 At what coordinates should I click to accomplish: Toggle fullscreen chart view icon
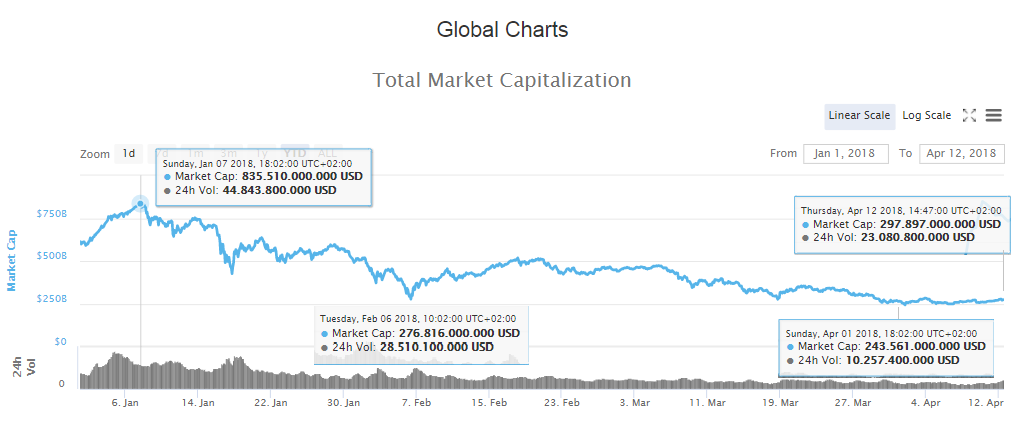(x=968, y=116)
